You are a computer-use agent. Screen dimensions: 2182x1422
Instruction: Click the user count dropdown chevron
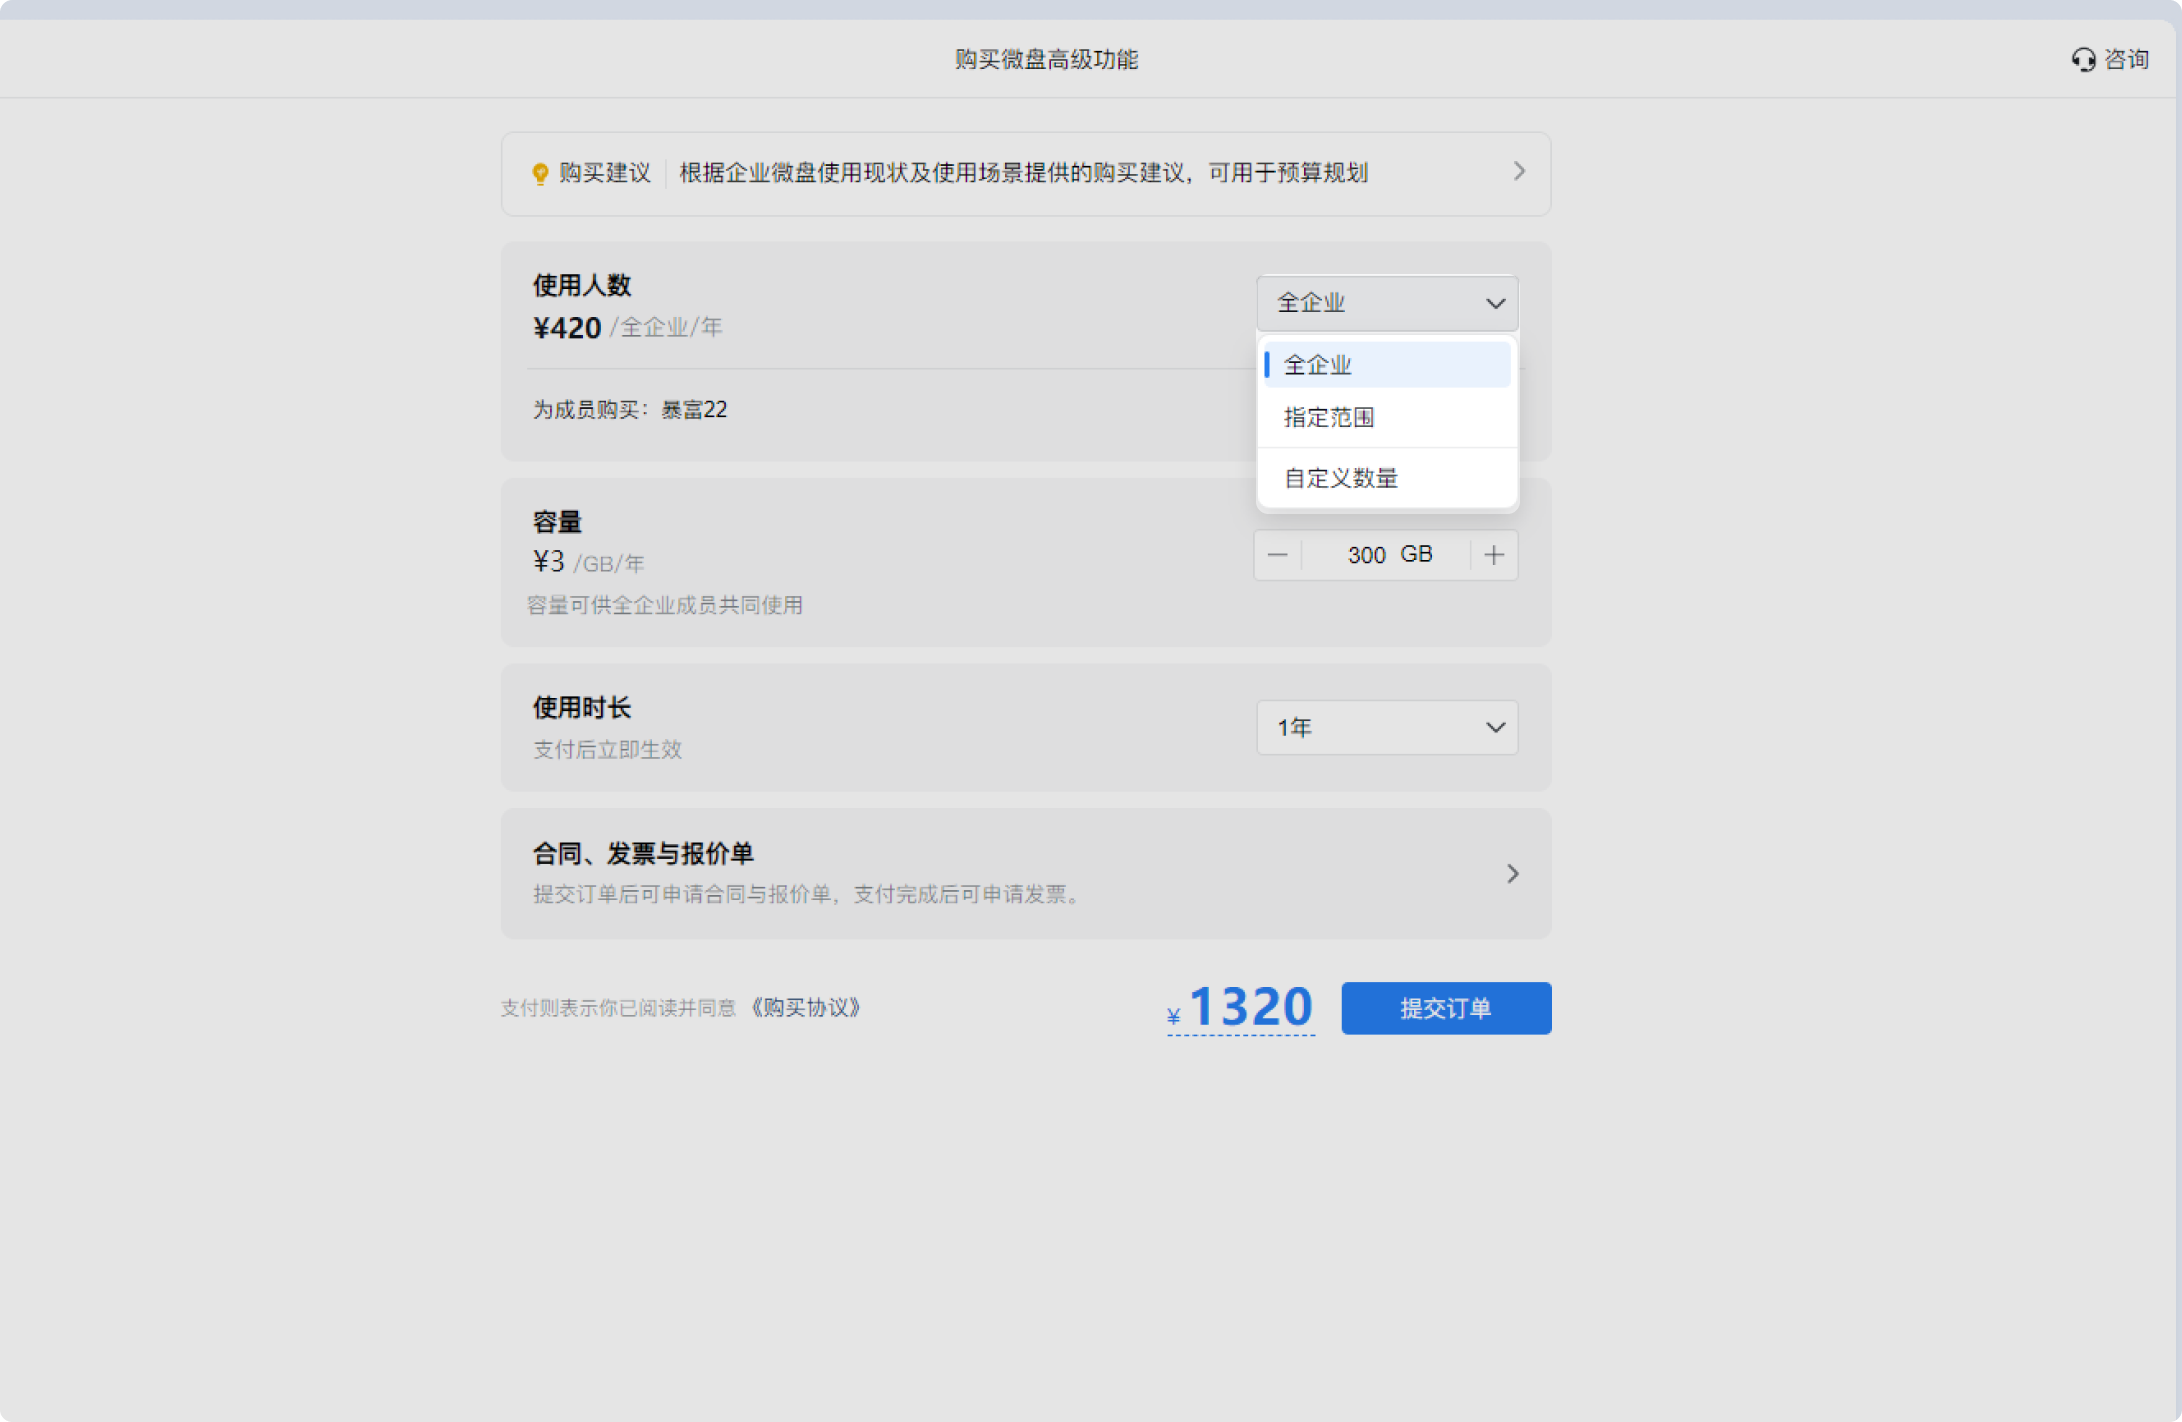tap(1495, 303)
